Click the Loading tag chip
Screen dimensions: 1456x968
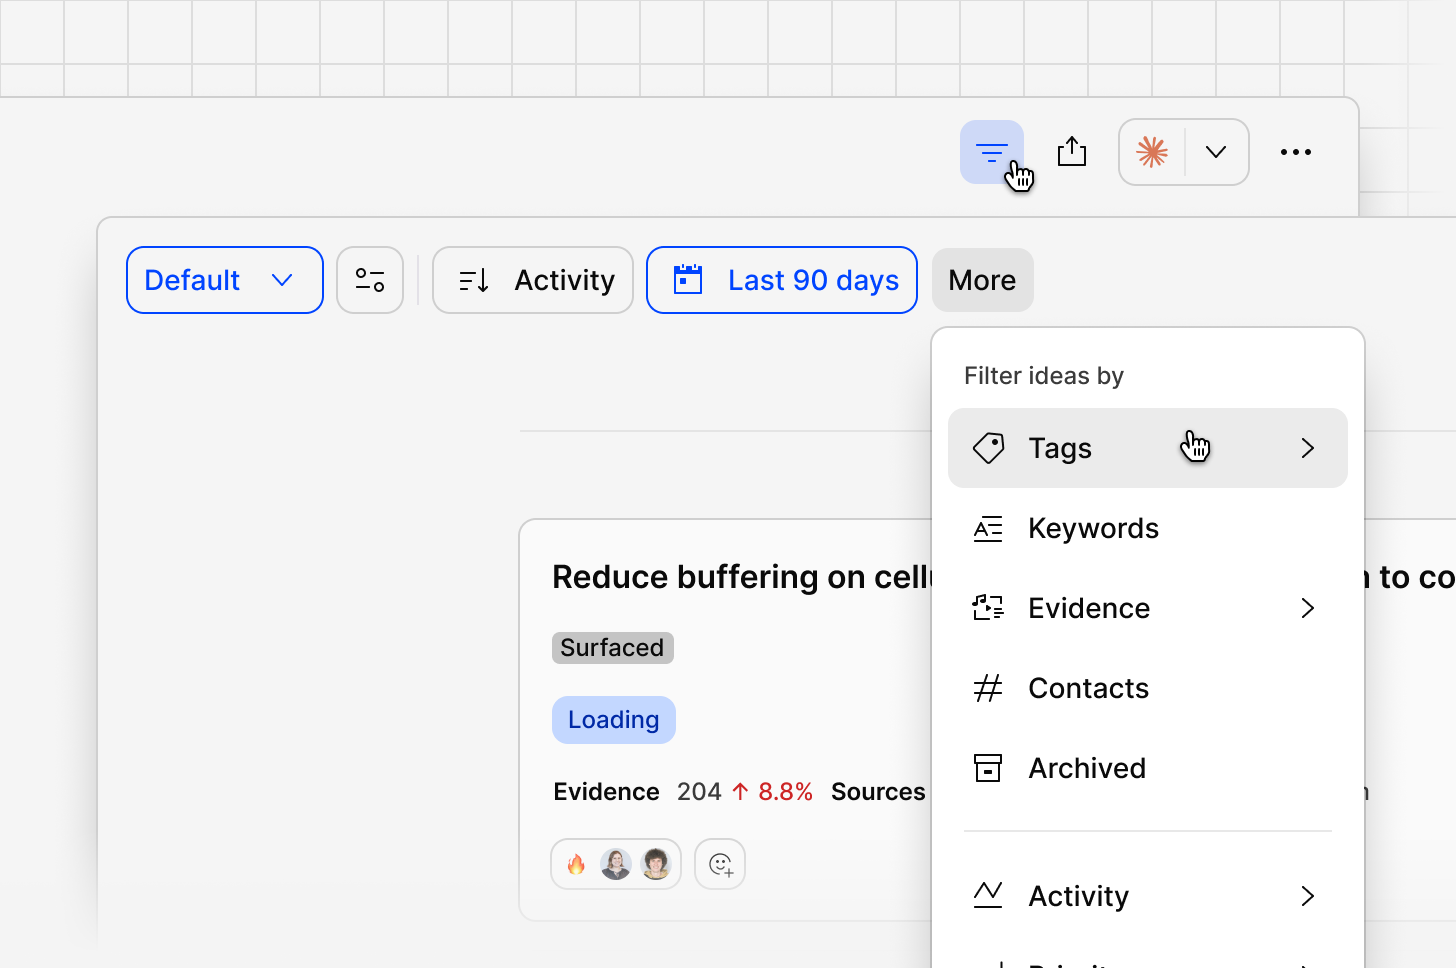coord(614,720)
